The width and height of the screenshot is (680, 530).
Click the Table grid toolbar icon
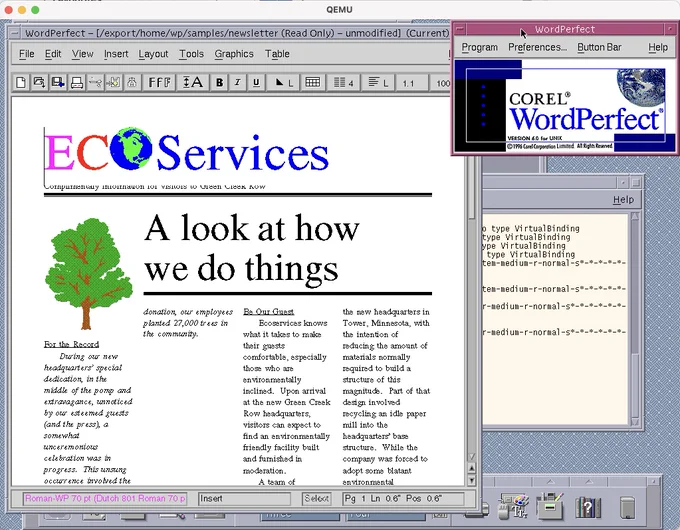(312, 82)
